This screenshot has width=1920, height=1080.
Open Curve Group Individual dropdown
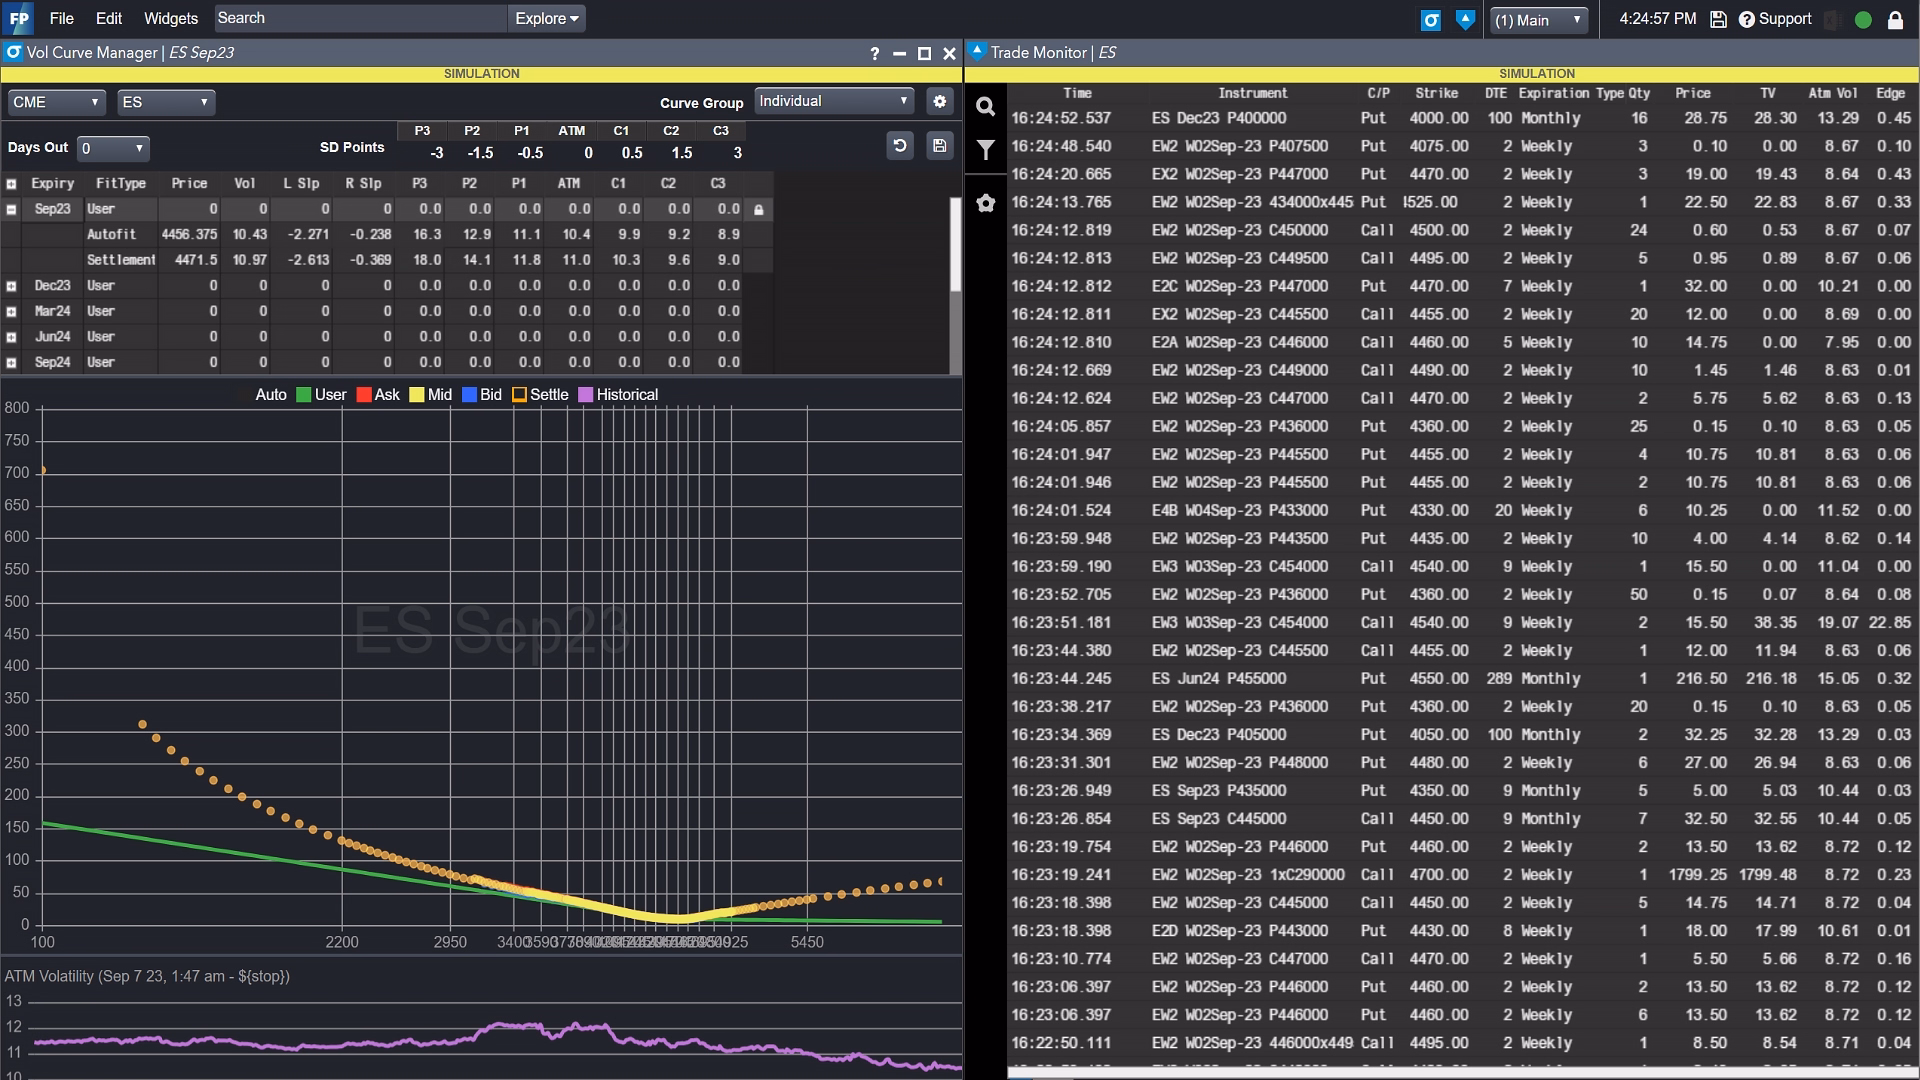(x=834, y=101)
